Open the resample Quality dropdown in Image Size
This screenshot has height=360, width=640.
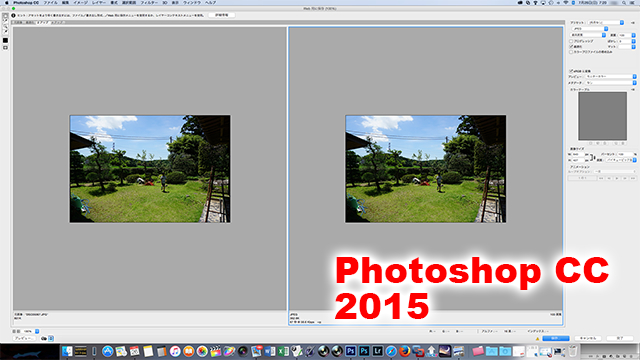pos(620,160)
